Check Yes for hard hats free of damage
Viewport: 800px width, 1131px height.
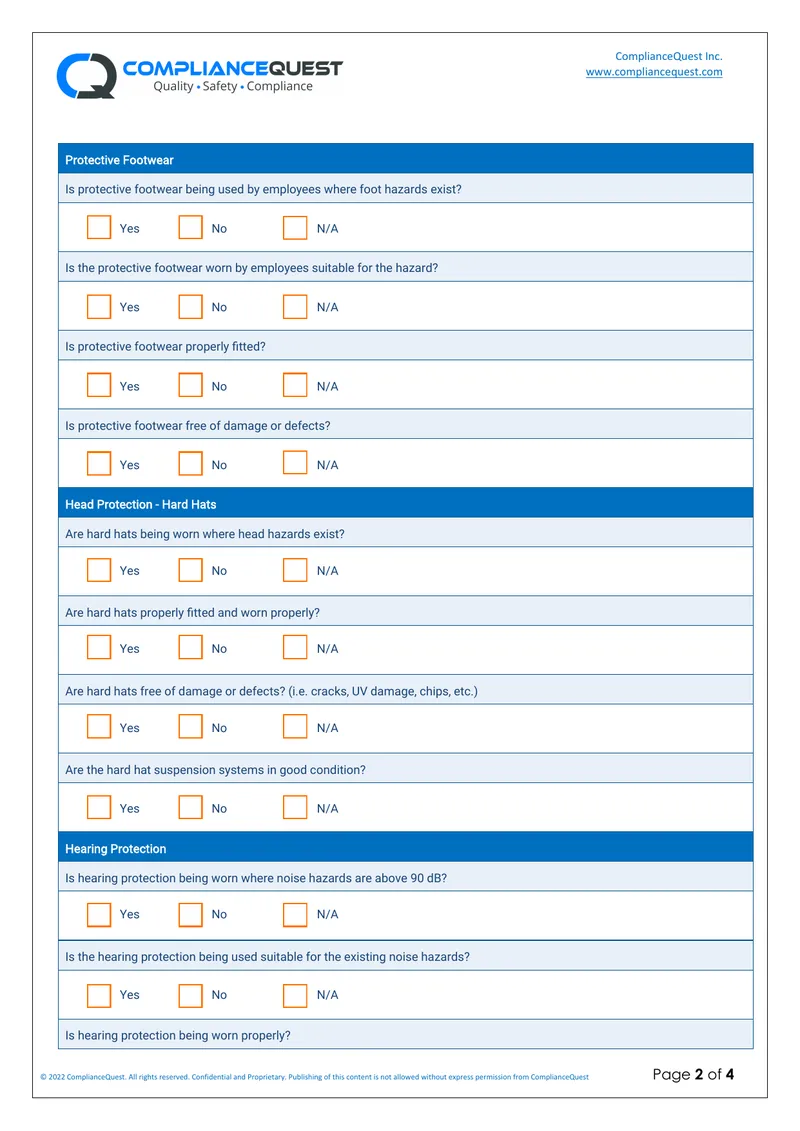(99, 726)
